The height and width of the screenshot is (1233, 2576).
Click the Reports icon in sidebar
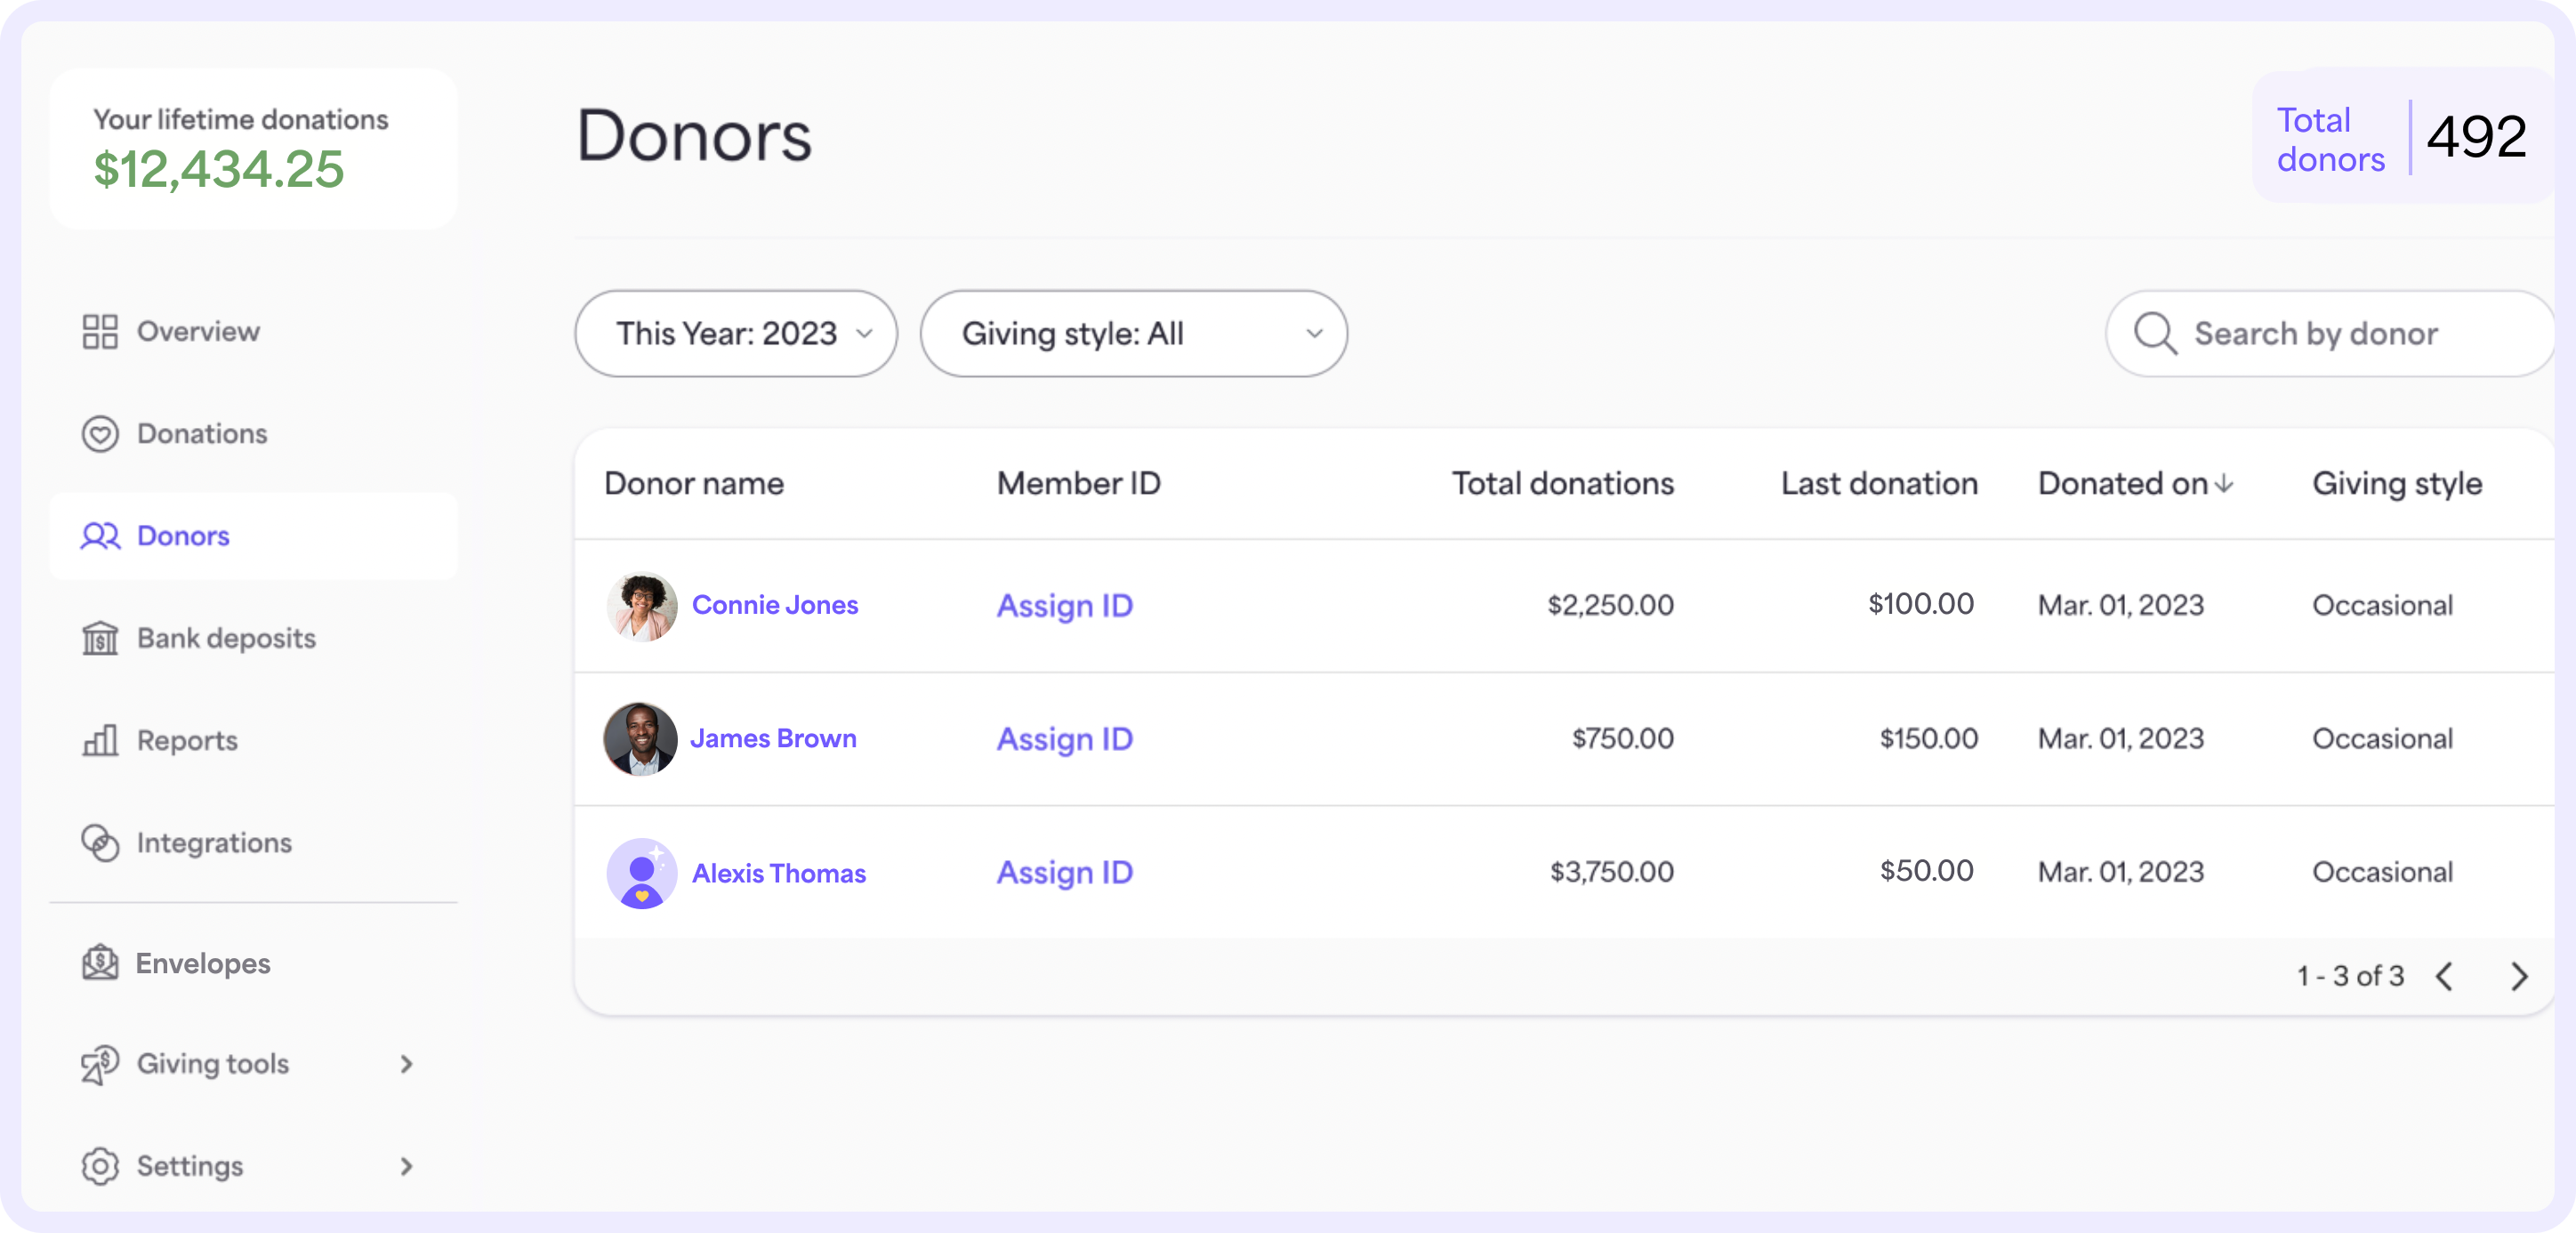[101, 738]
